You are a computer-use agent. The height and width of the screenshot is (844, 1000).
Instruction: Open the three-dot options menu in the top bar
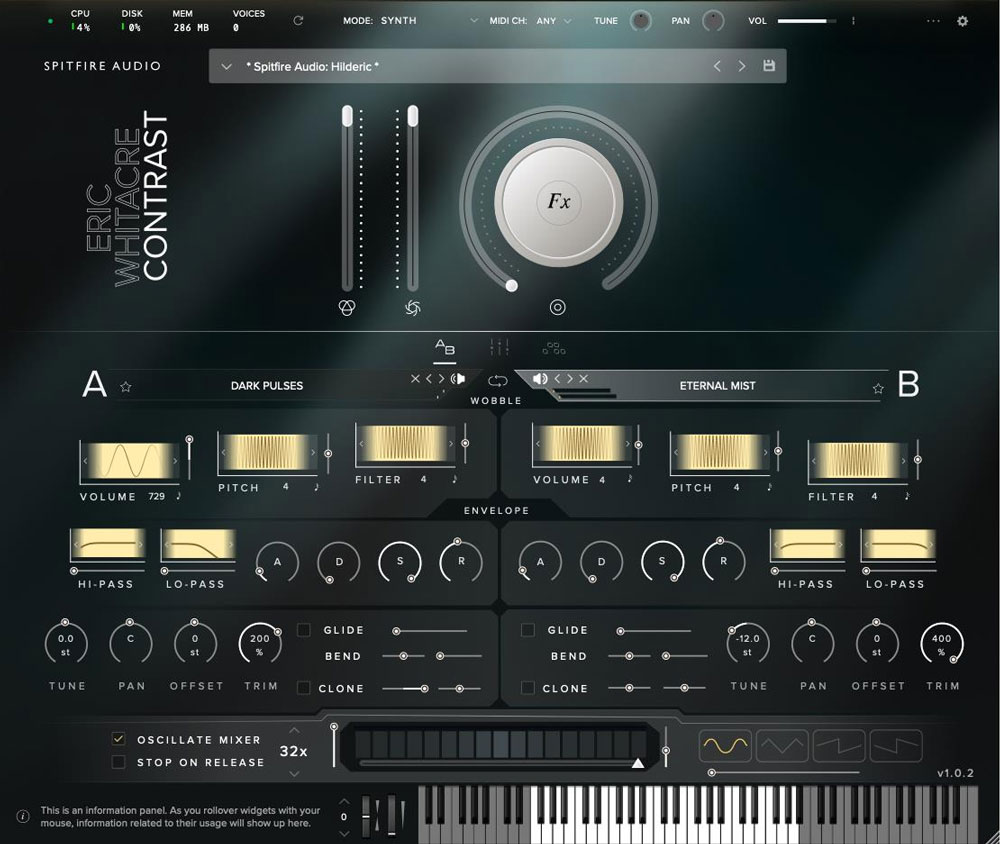tap(933, 21)
